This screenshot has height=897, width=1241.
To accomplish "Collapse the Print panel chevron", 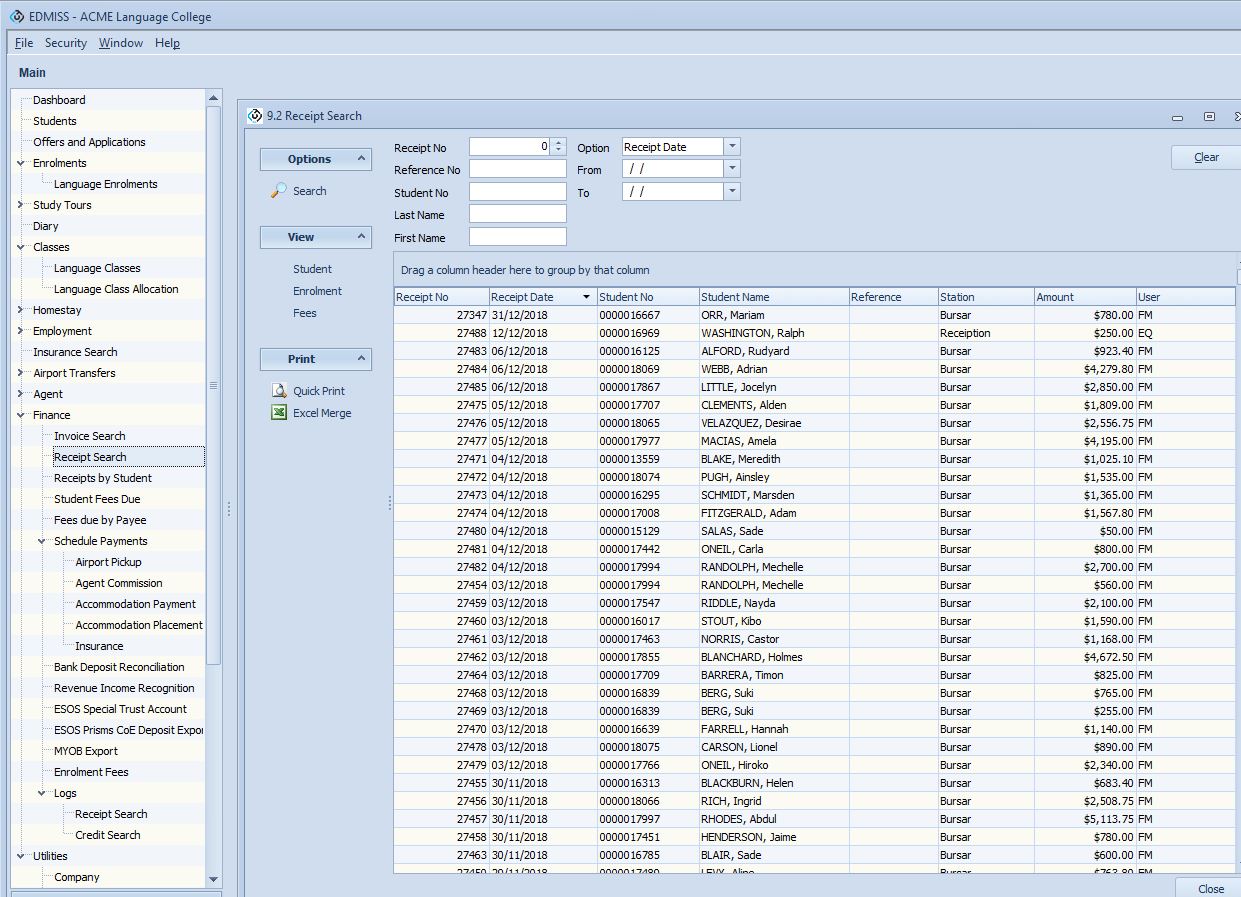I will click(361, 358).
